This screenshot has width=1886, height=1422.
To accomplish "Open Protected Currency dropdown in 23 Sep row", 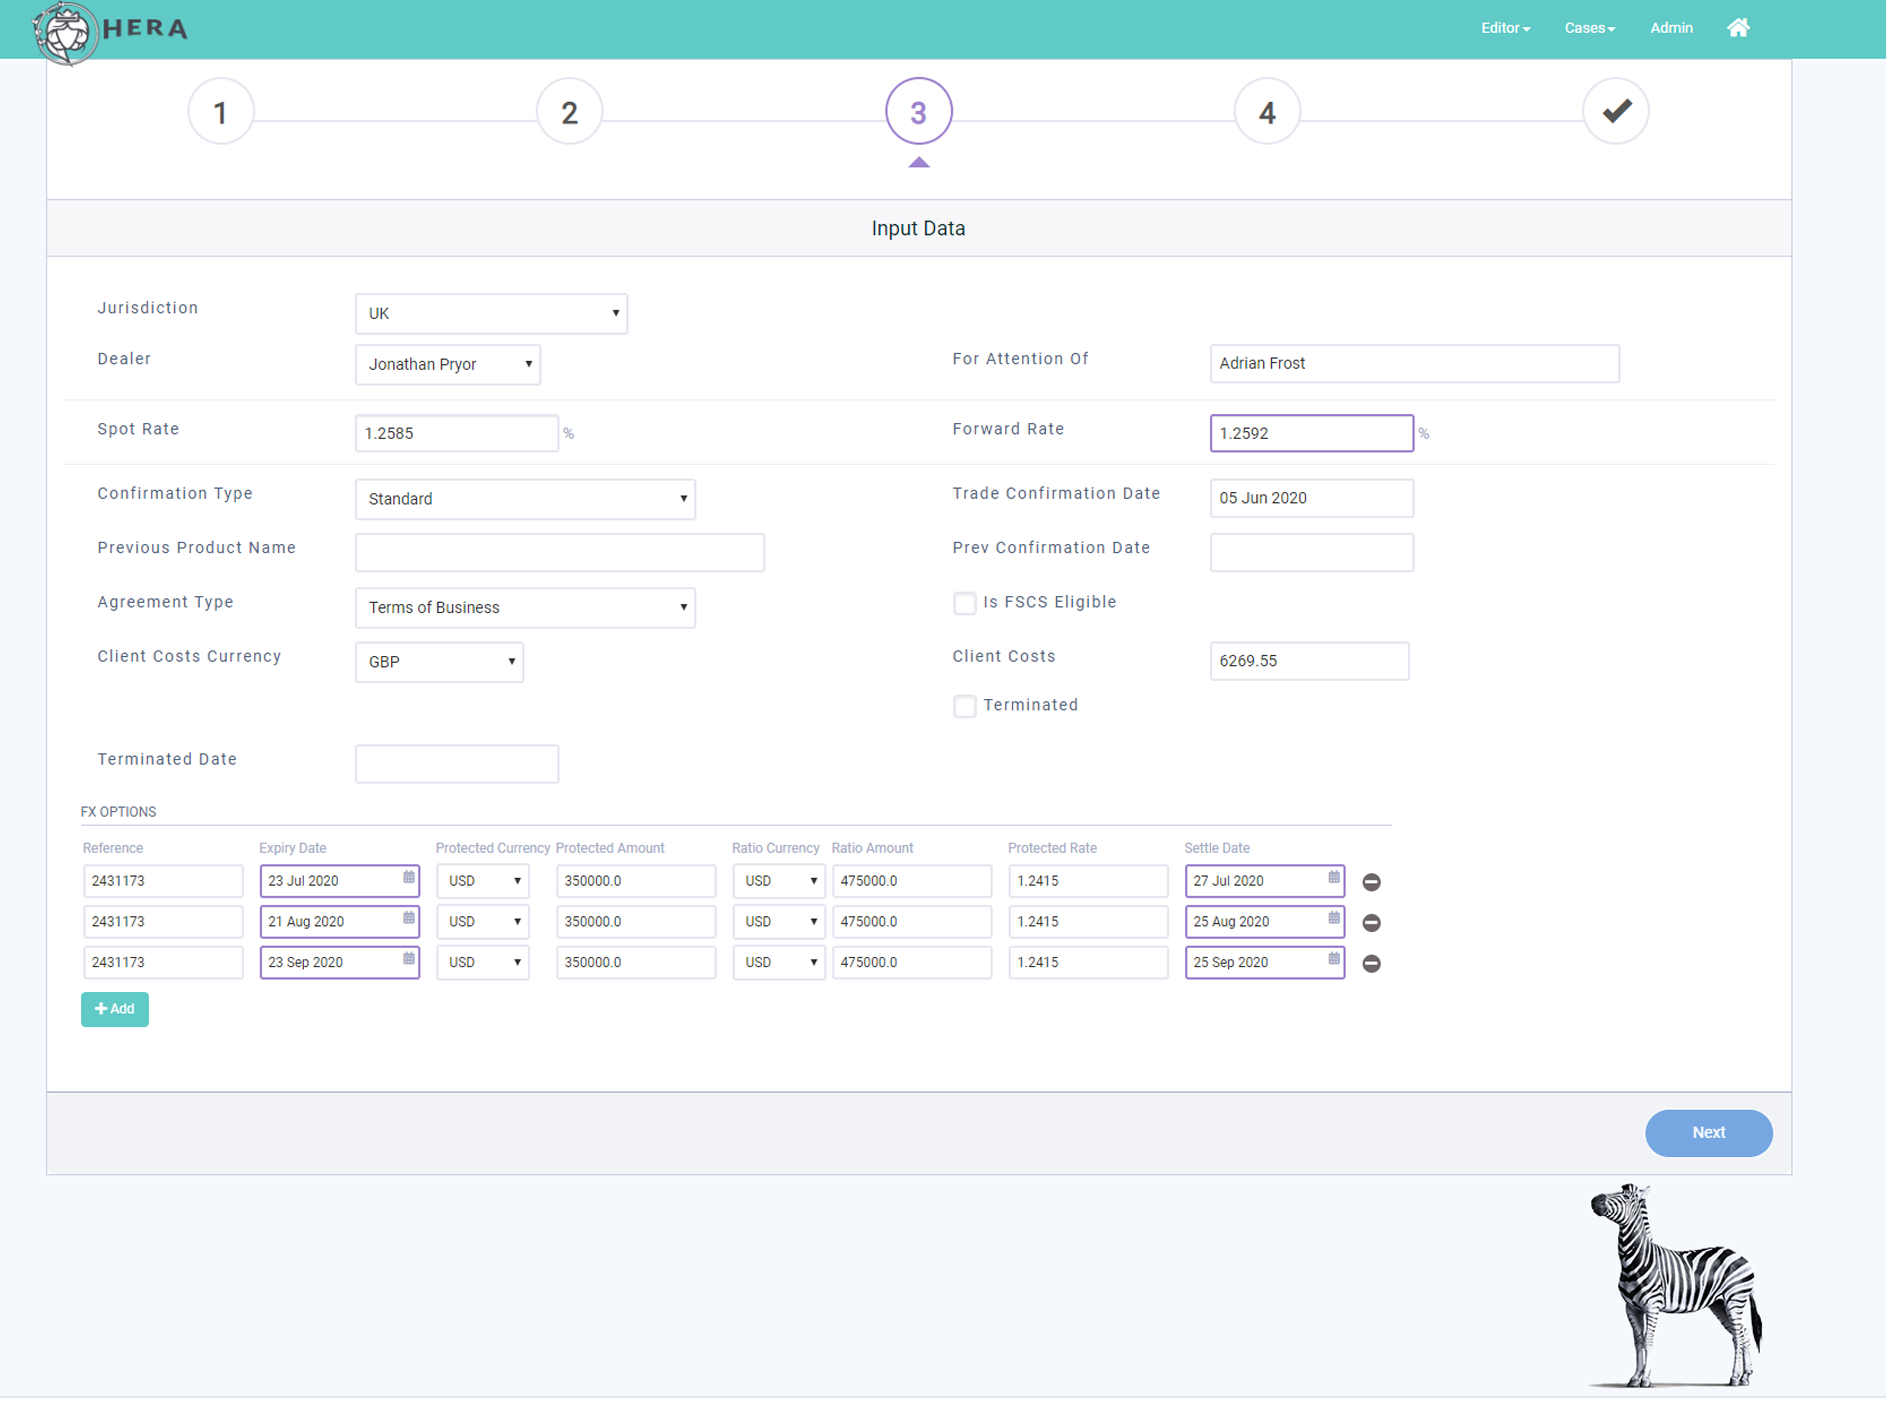I will pyautogui.click(x=483, y=963).
